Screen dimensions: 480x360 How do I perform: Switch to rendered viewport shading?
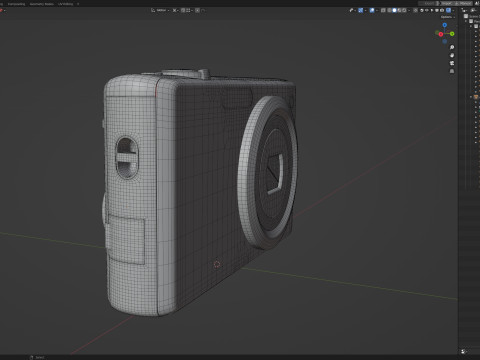pos(404,10)
